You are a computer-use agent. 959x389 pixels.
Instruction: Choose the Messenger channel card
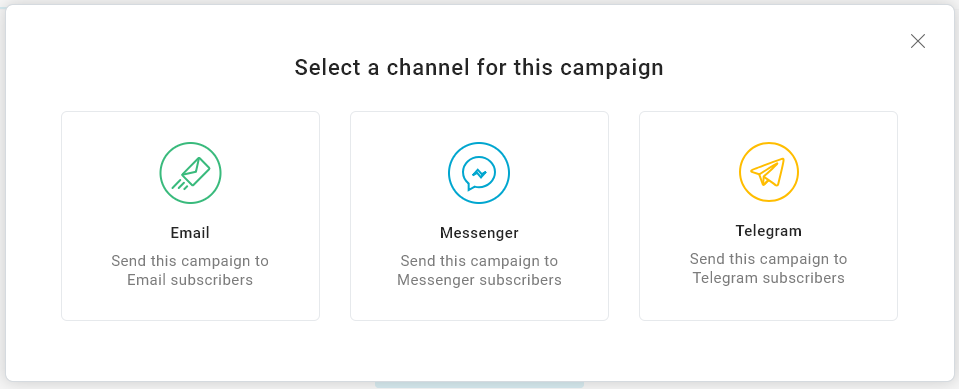click(479, 216)
